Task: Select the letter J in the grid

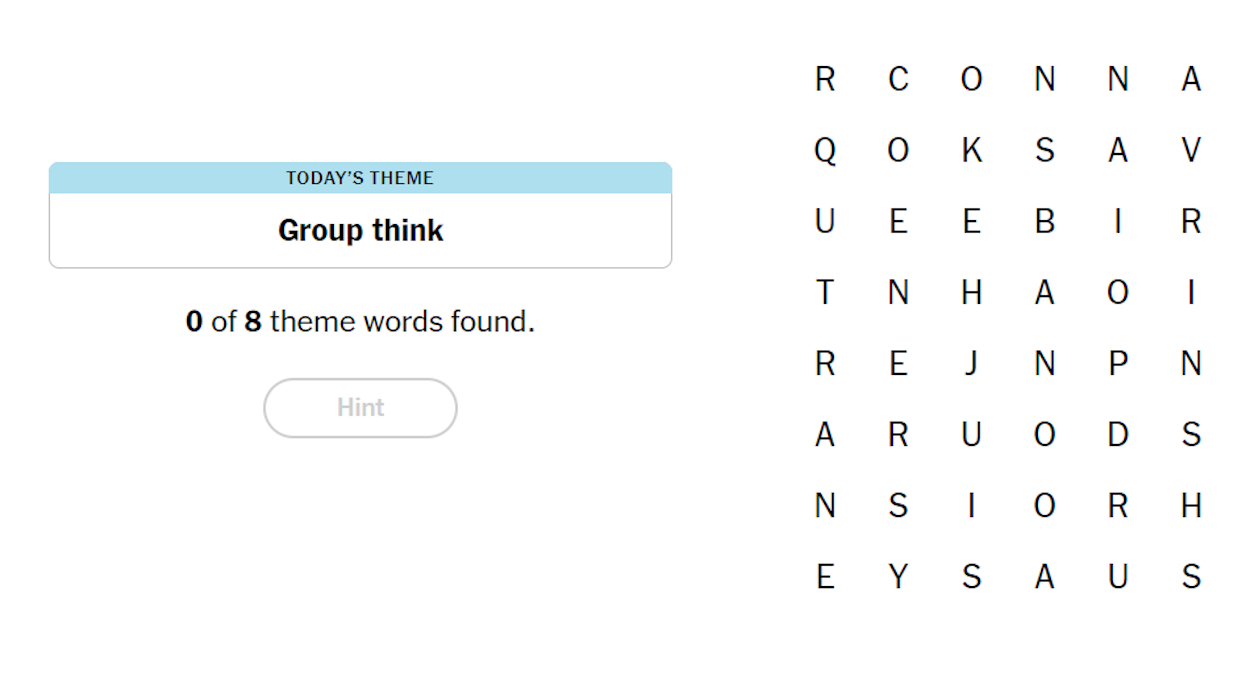Action: coord(971,363)
